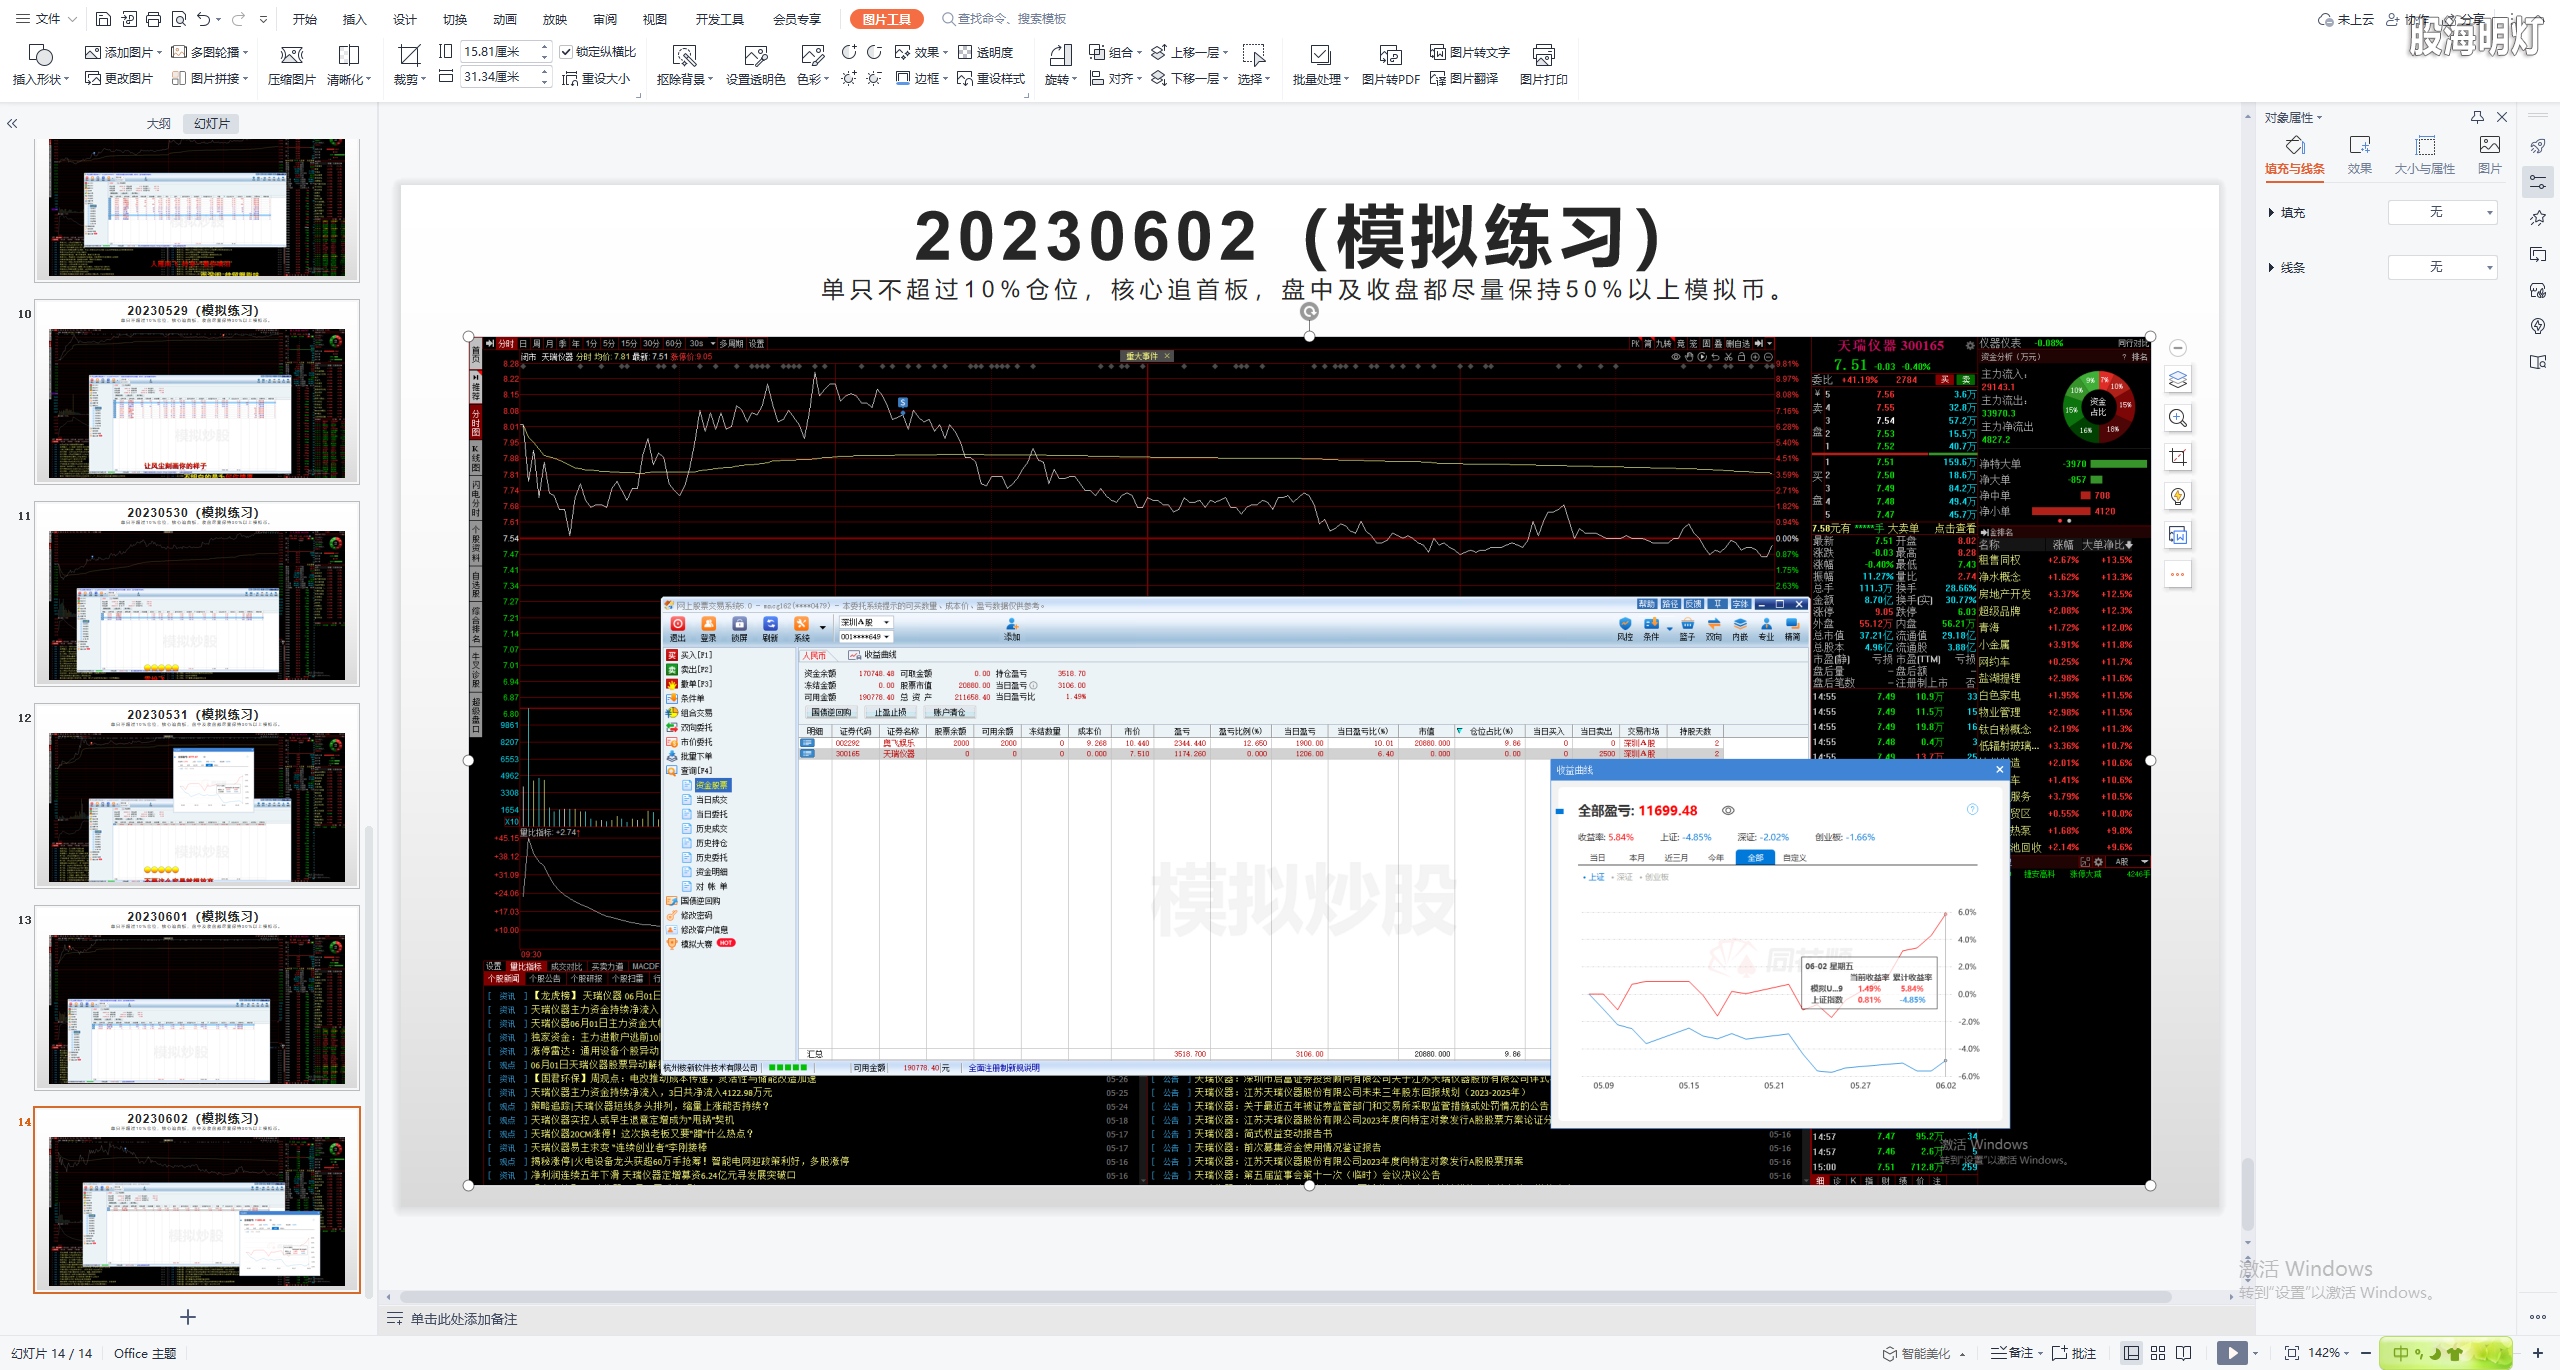Click the Reset Size (重设大小) icon

tap(596, 78)
